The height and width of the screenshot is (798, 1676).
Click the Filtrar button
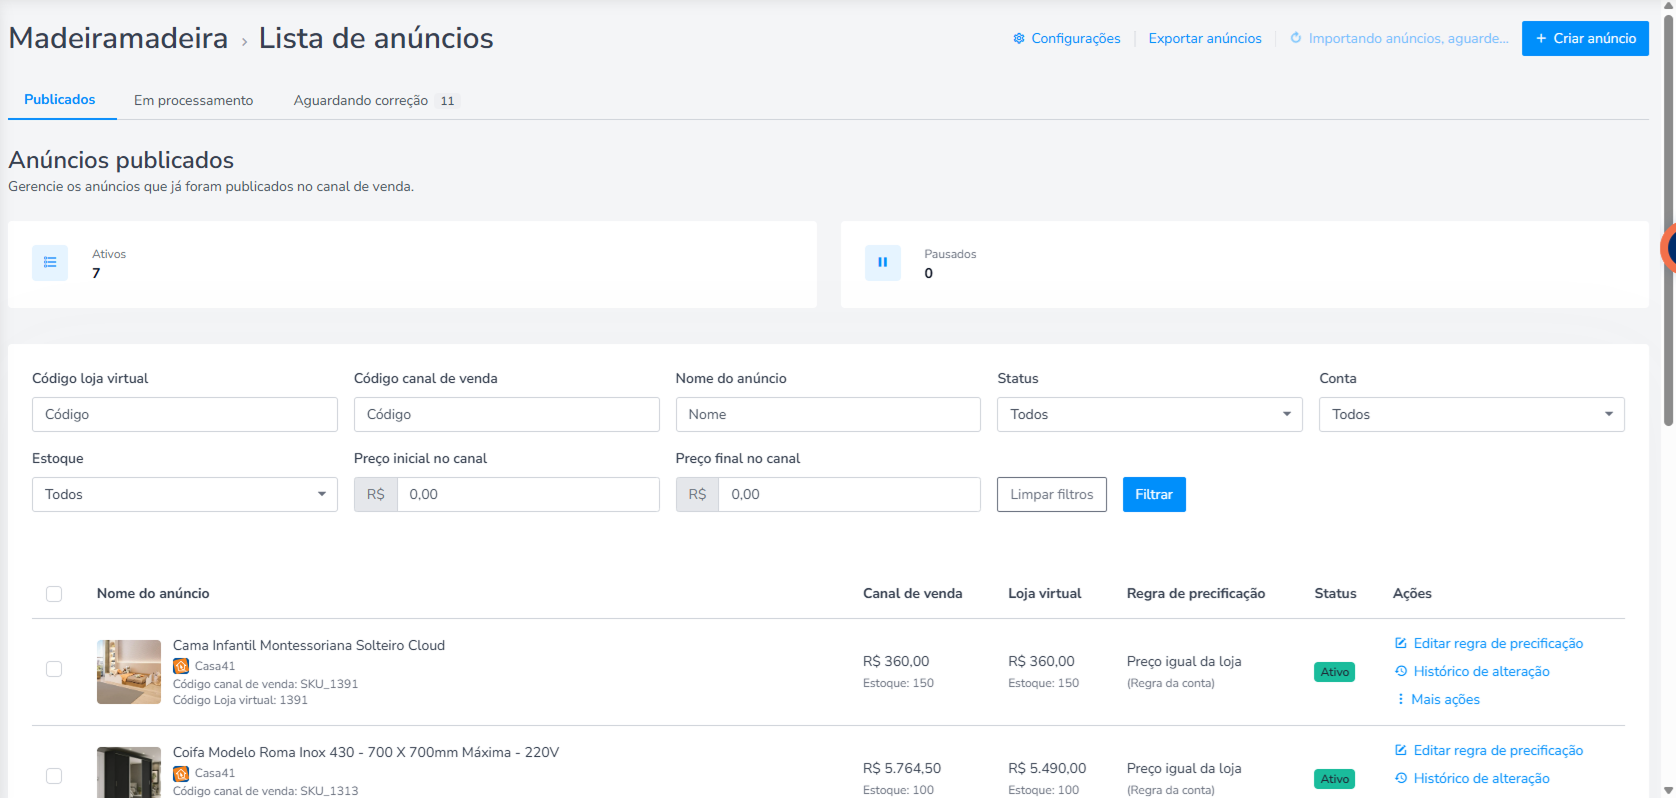point(1154,494)
